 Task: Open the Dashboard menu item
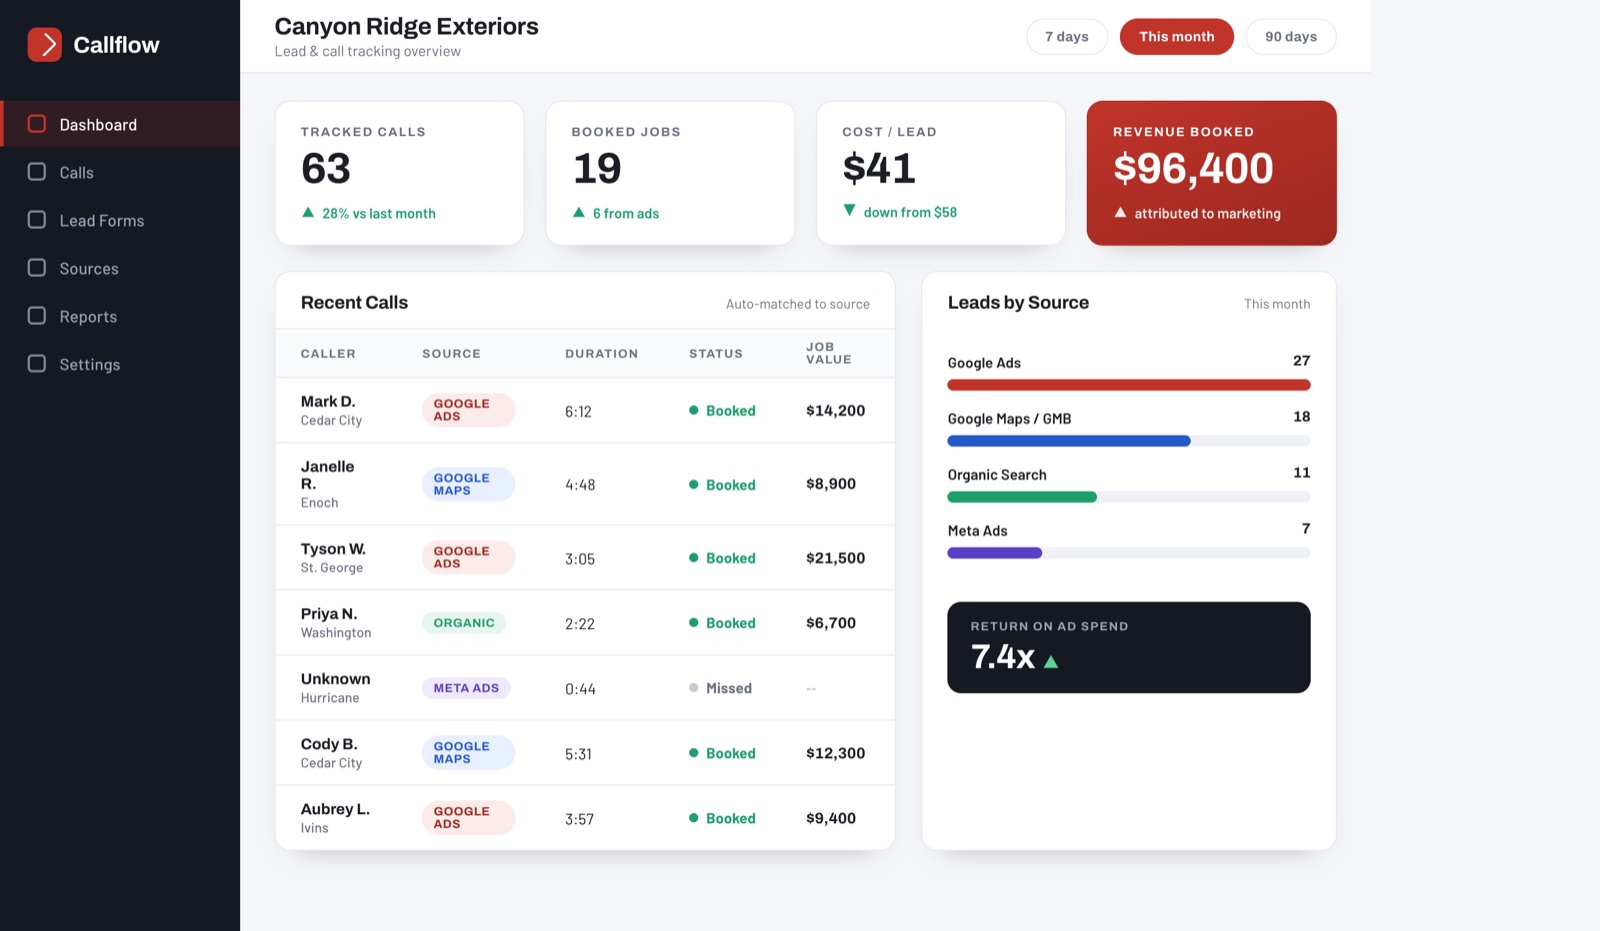[120, 124]
